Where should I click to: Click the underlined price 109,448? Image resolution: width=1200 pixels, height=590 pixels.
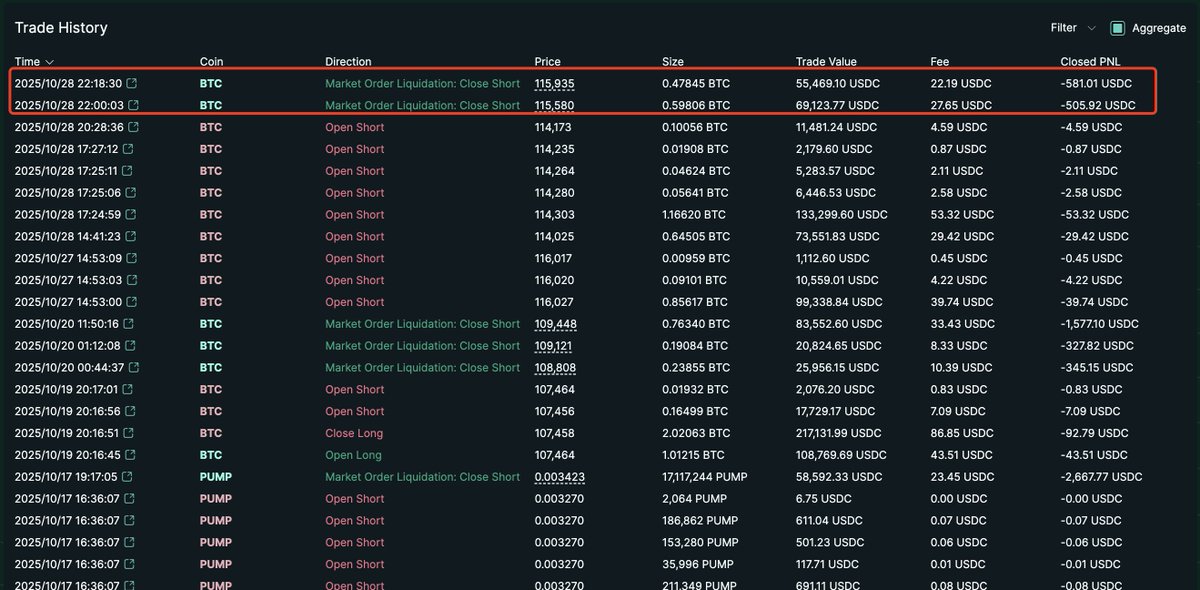(x=555, y=324)
